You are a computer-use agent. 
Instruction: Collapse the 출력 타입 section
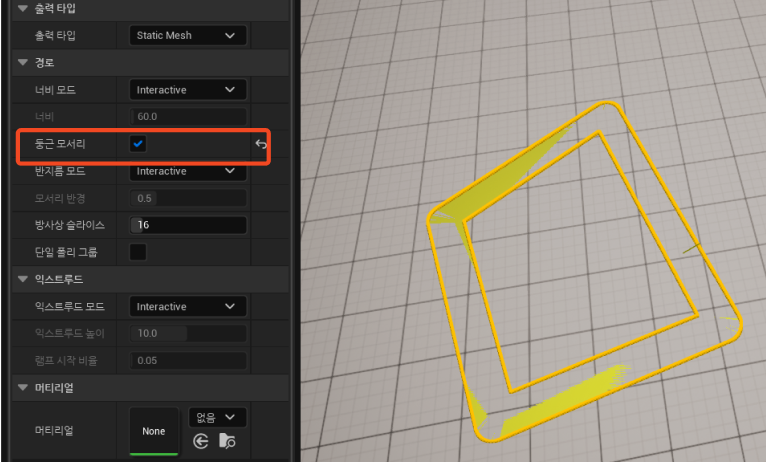click(x=22, y=8)
